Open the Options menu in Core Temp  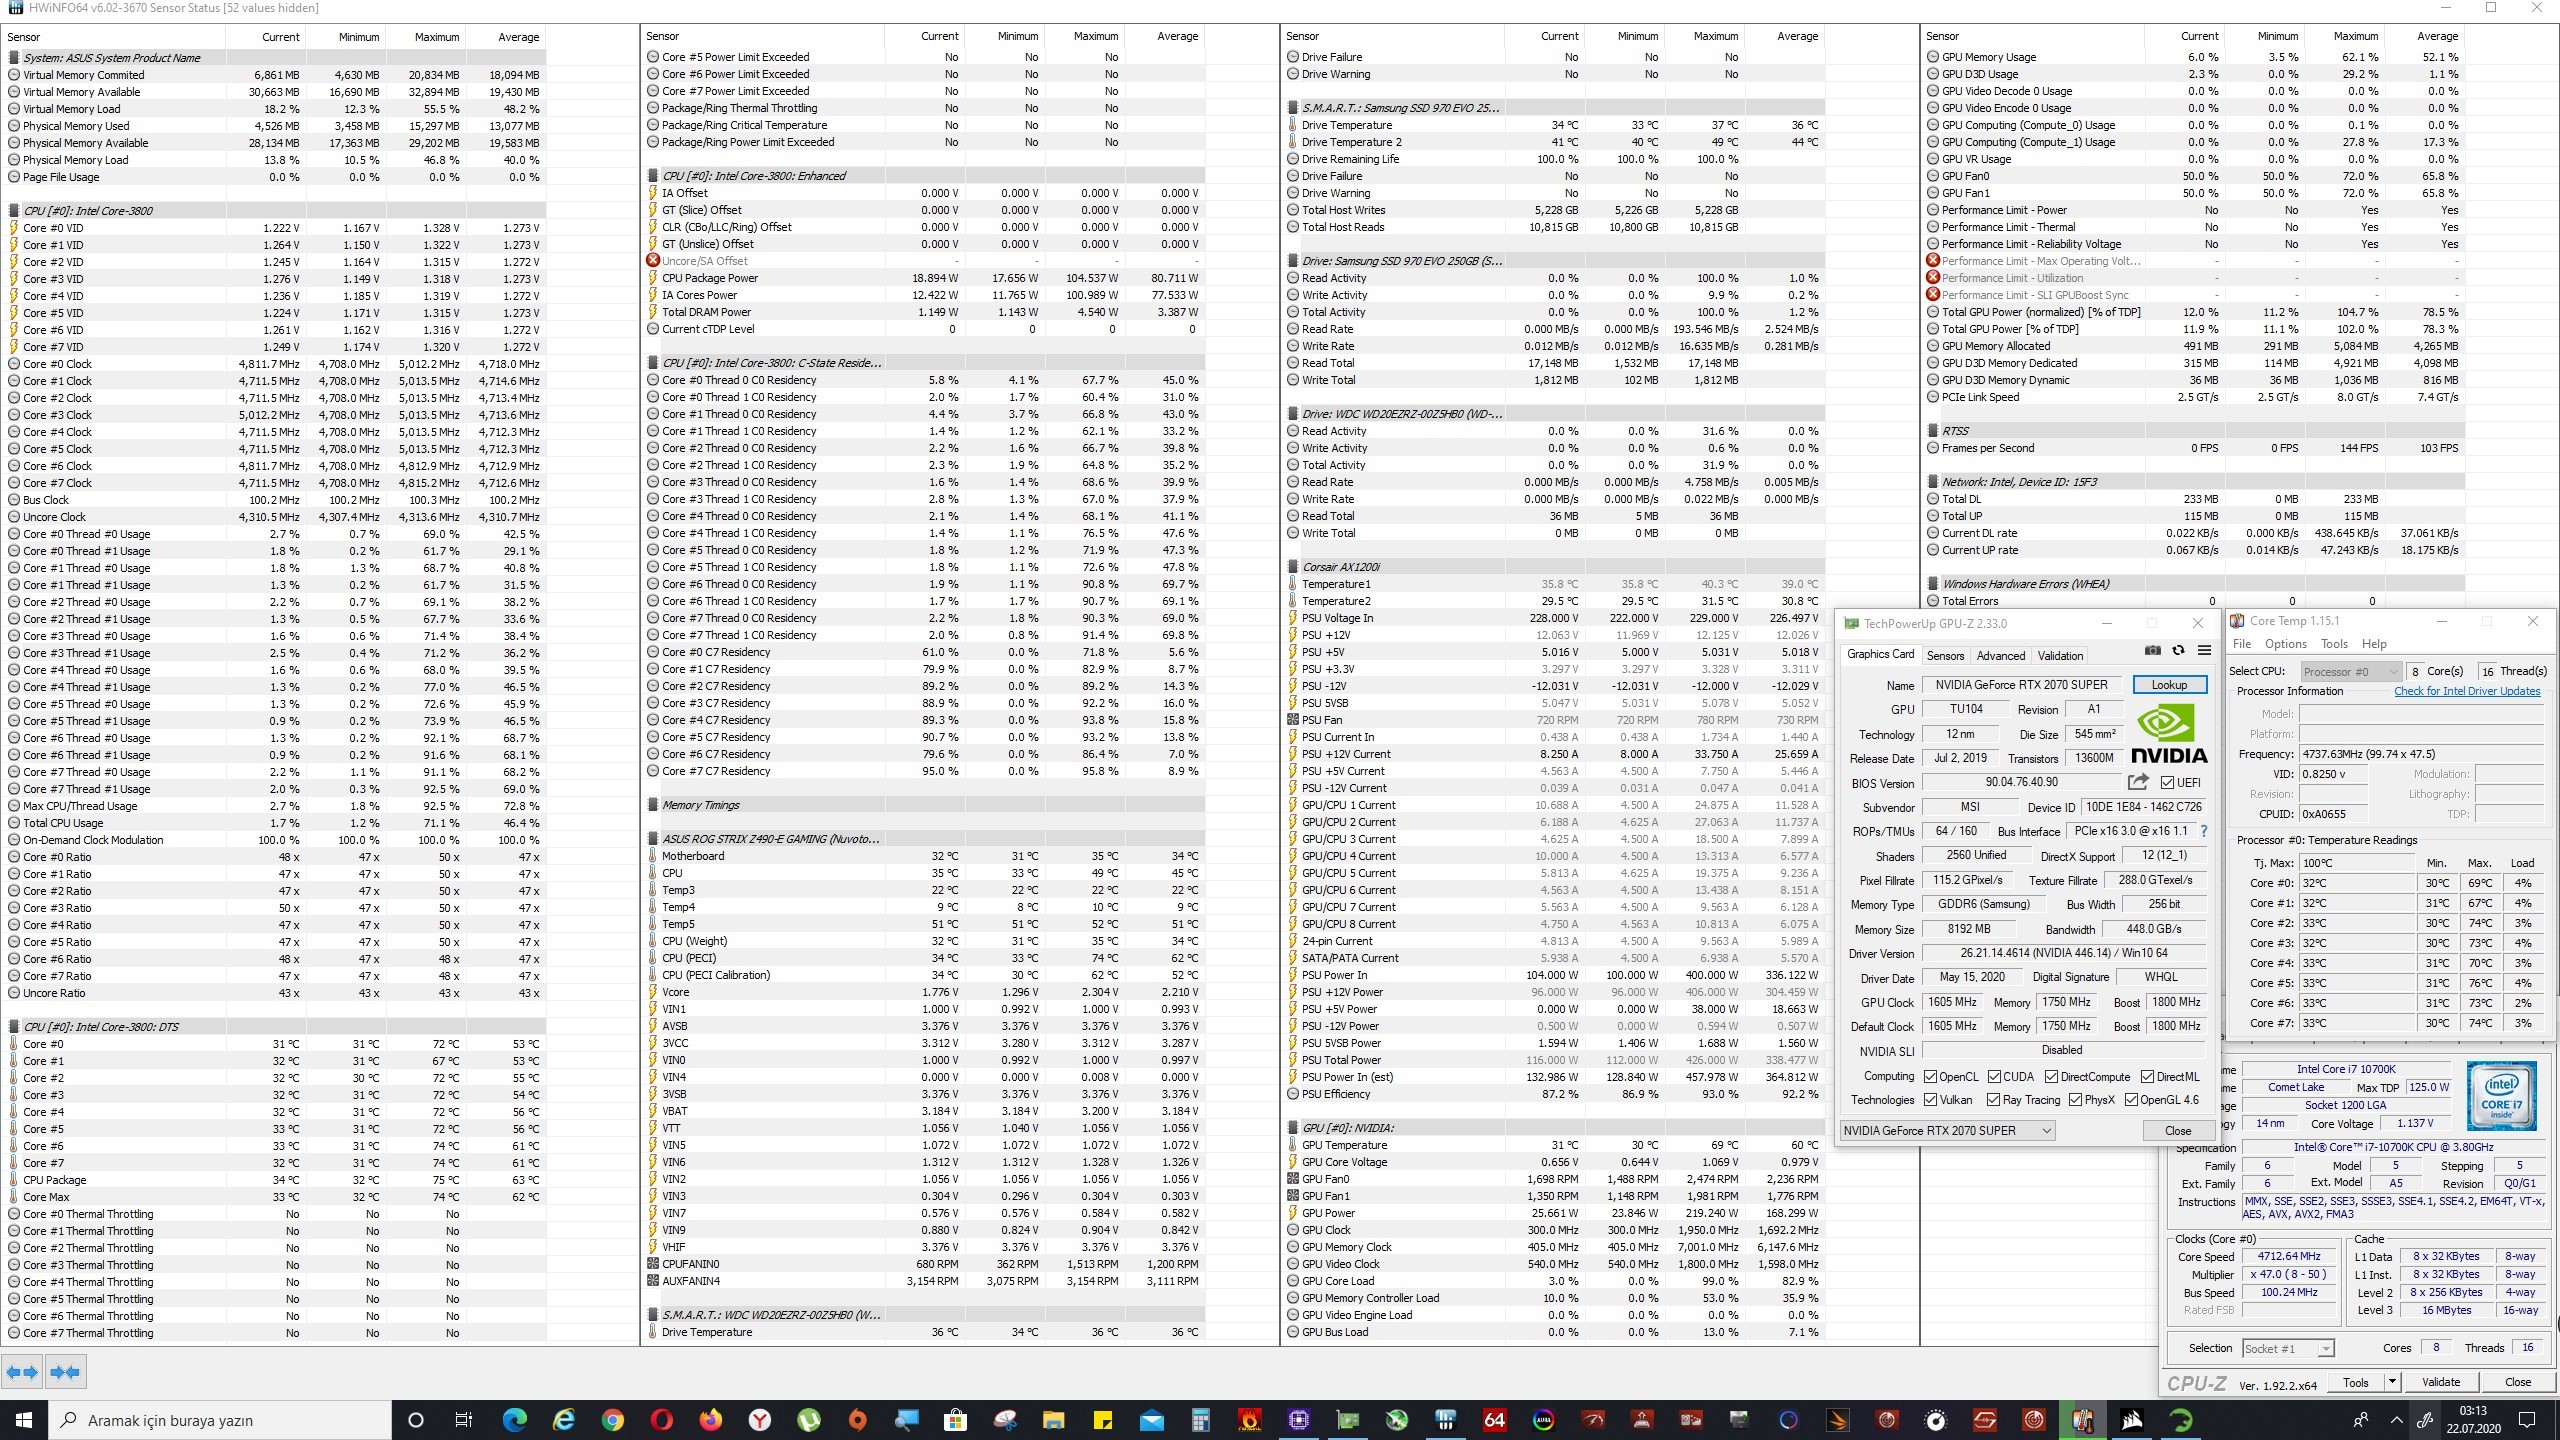tap(2286, 644)
